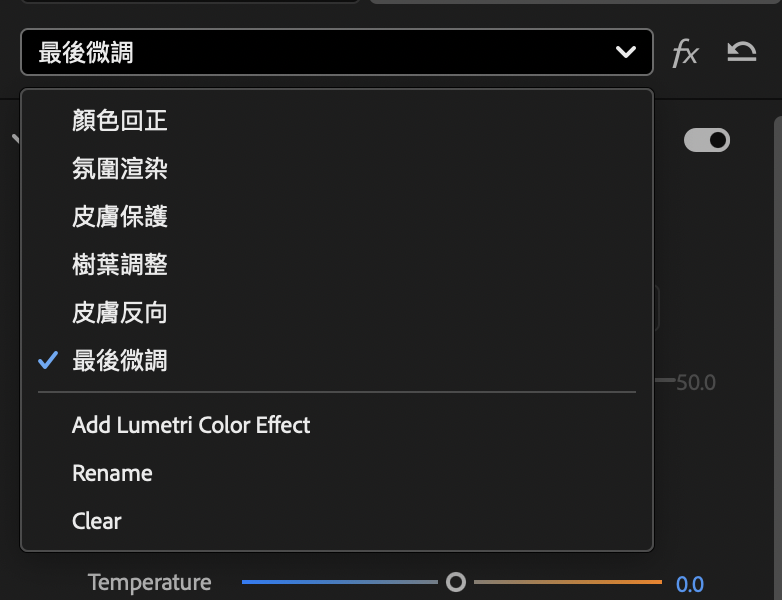782x600 pixels.
Task: Select the checked 最後微調 menu entry
Action: click(120, 361)
